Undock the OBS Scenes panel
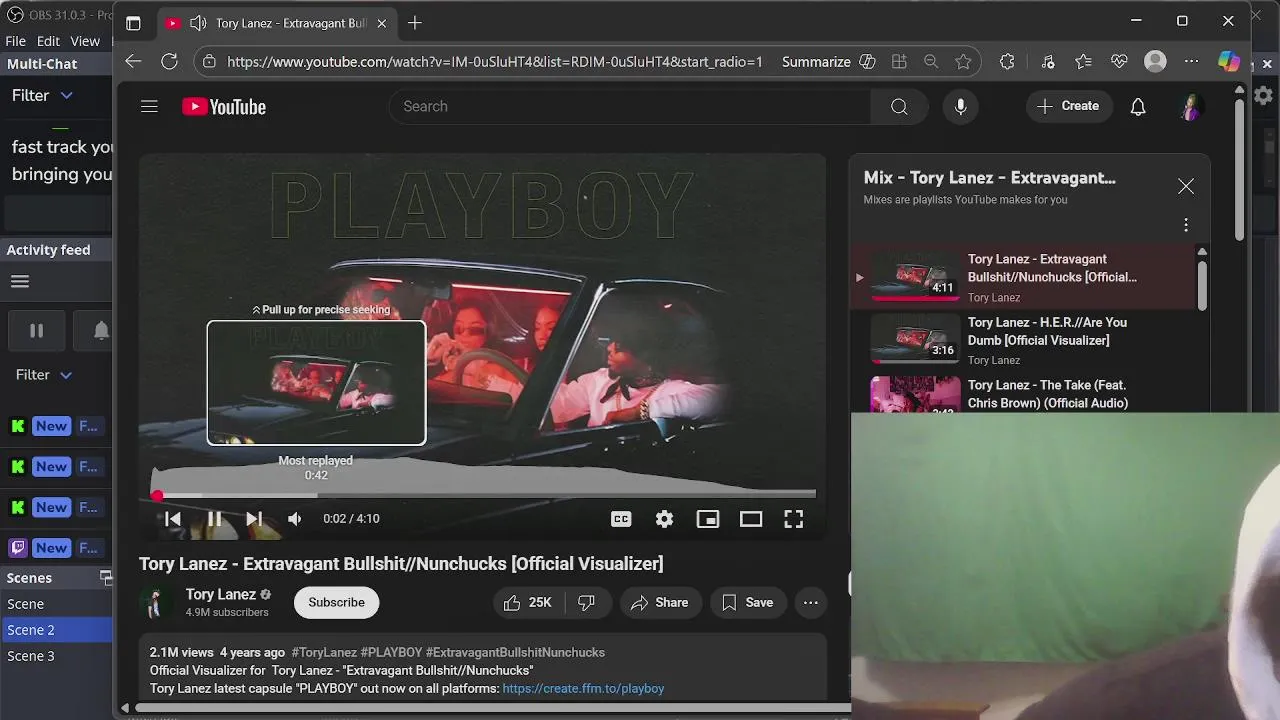The image size is (1280, 720). (x=105, y=578)
